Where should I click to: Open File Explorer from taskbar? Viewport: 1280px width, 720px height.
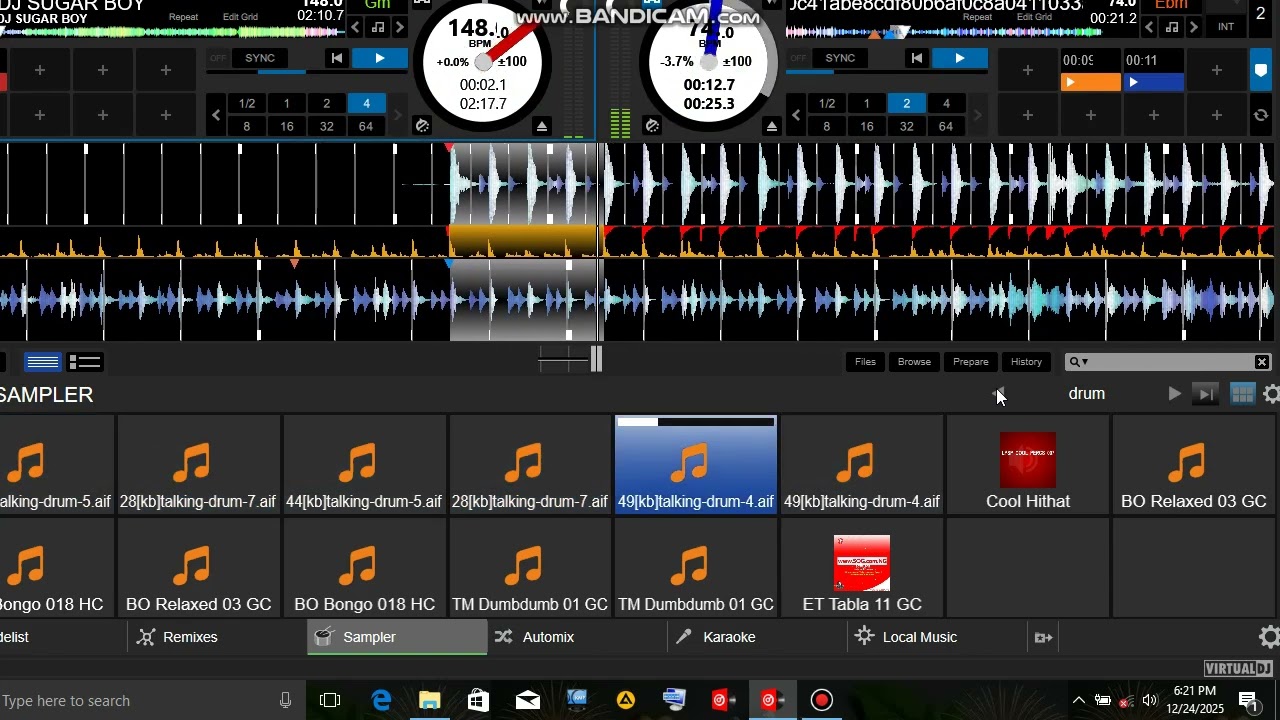click(x=429, y=701)
